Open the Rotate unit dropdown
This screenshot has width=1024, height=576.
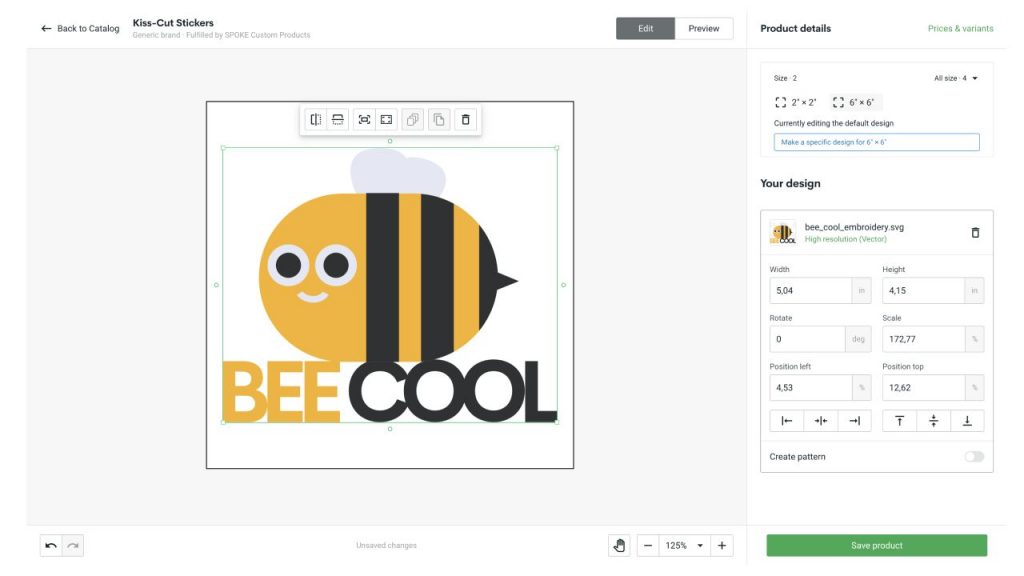(856, 338)
